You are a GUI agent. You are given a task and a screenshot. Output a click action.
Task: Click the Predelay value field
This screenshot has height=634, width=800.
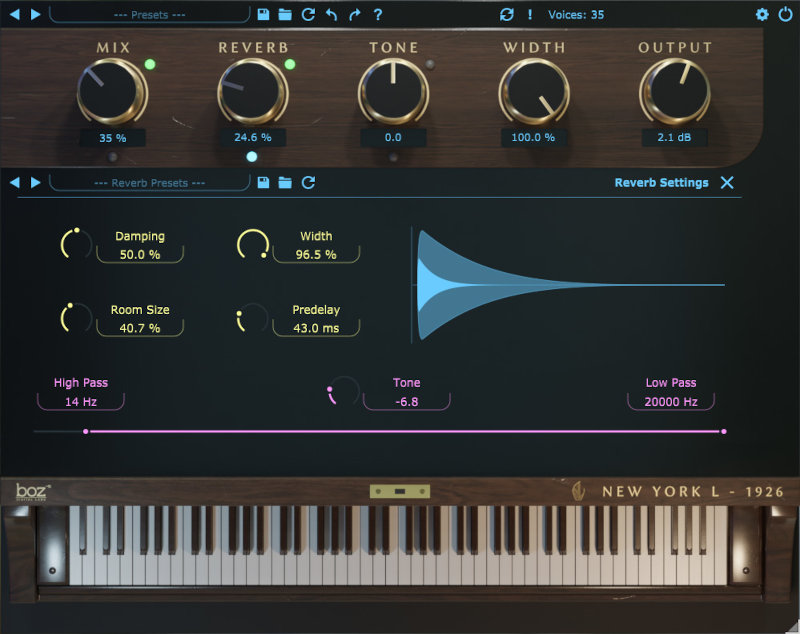click(315, 327)
